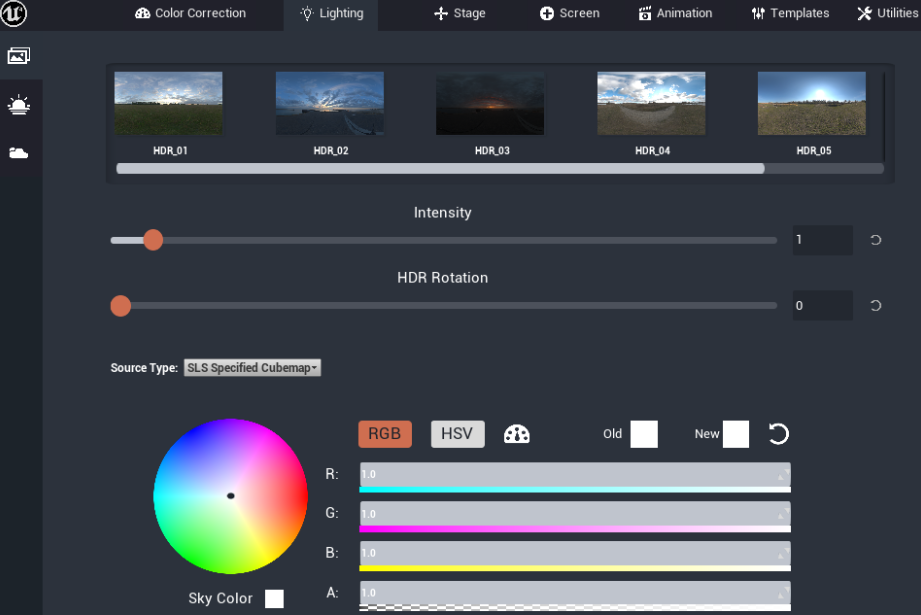Switch color mode to HSV
Screen dimensions: 921x615
pos(458,434)
